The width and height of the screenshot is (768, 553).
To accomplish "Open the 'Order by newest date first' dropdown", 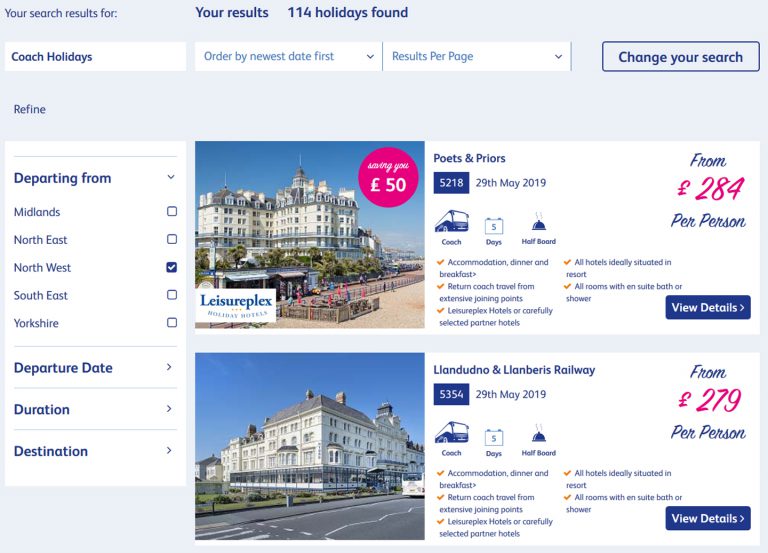I will coord(288,56).
